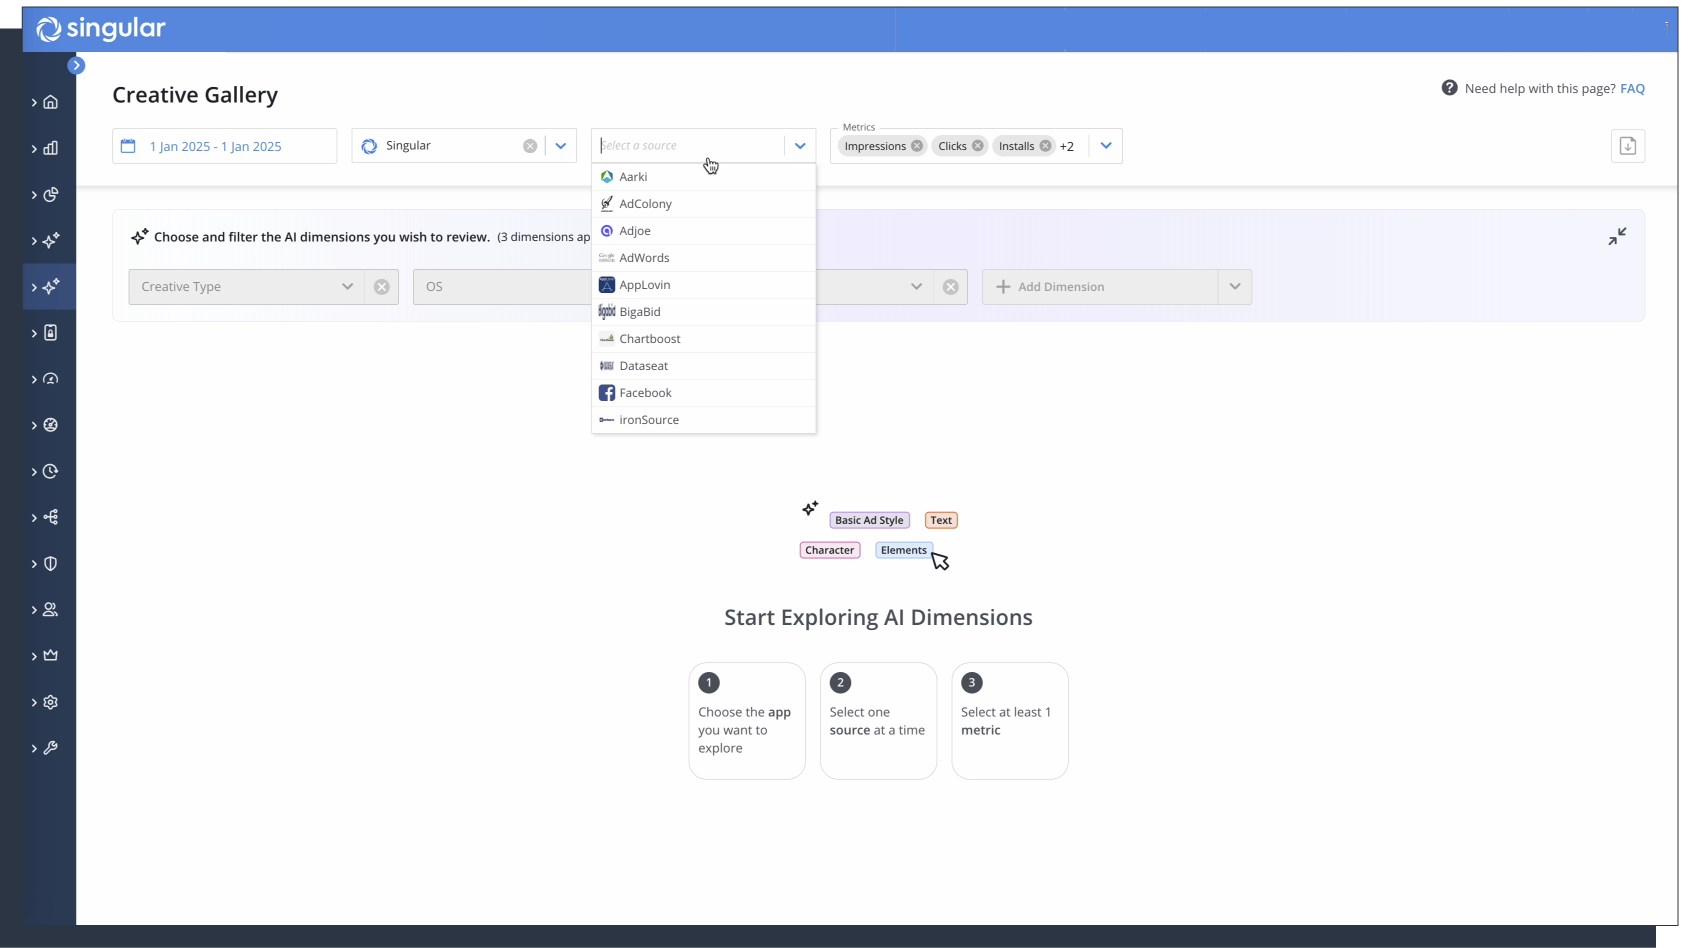Expand the sidebar with the blue arrow button
This screenshot has height=948, width=1689.
(x=76, y=65)
